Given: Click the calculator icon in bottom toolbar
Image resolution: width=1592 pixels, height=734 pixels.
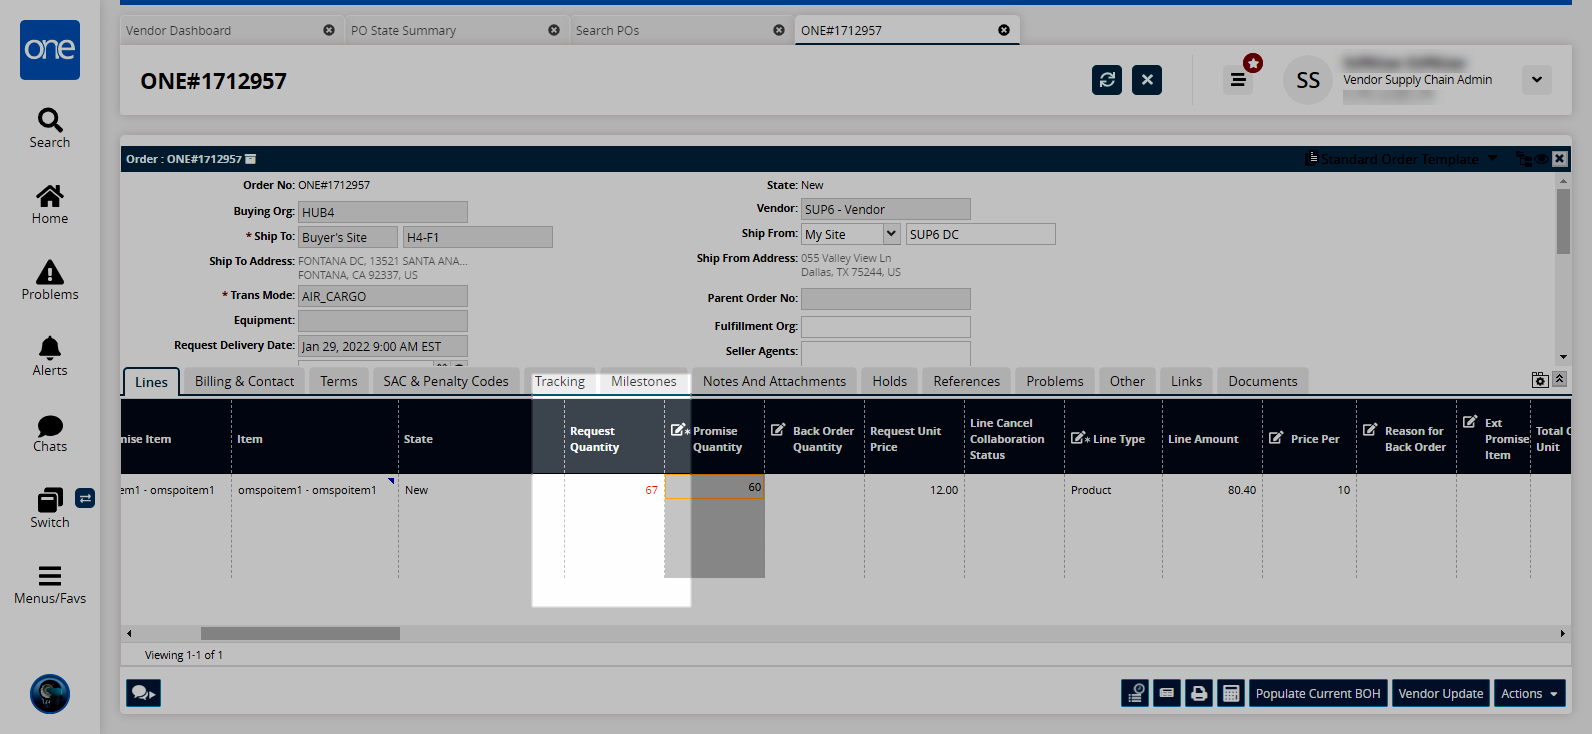Looking at the screenshot, I should [1231, 693].
